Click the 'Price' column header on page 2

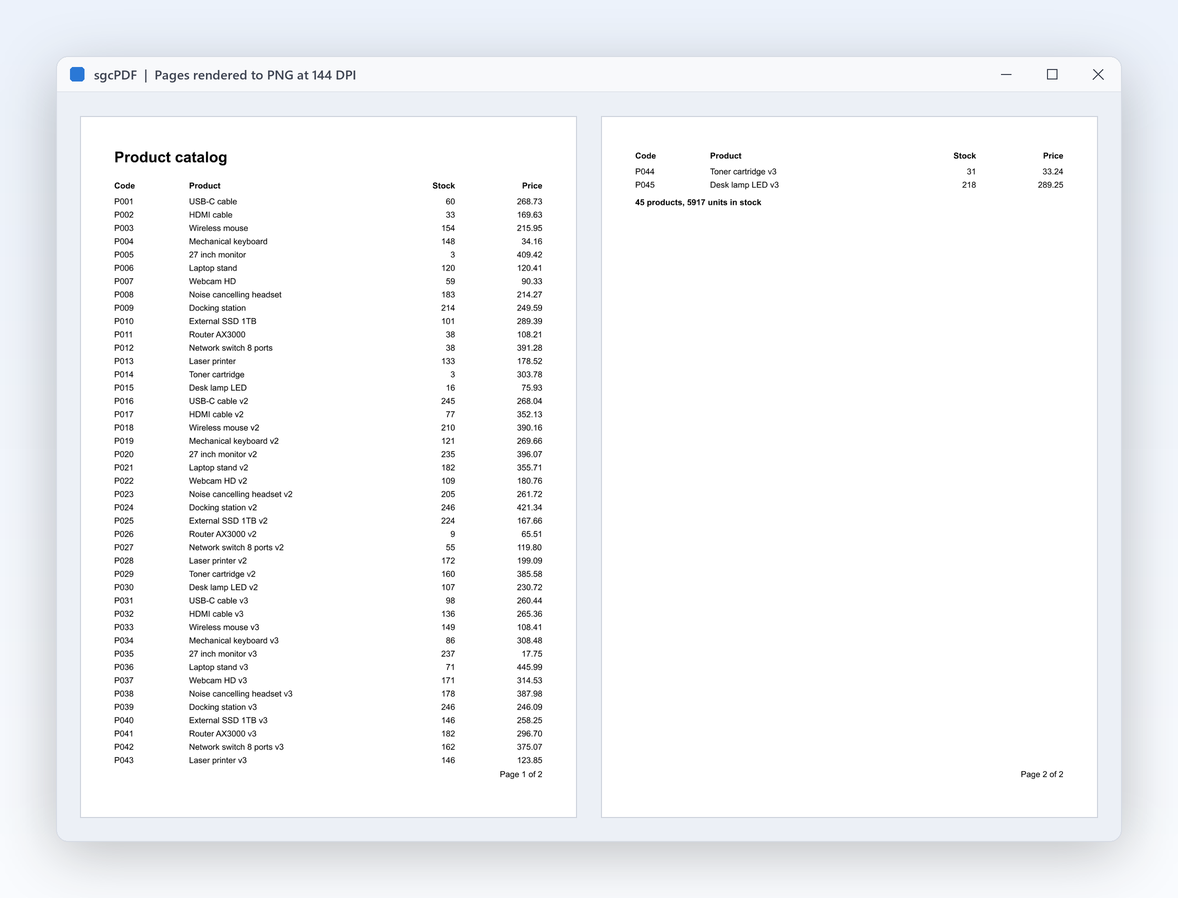coord(1053,156)
